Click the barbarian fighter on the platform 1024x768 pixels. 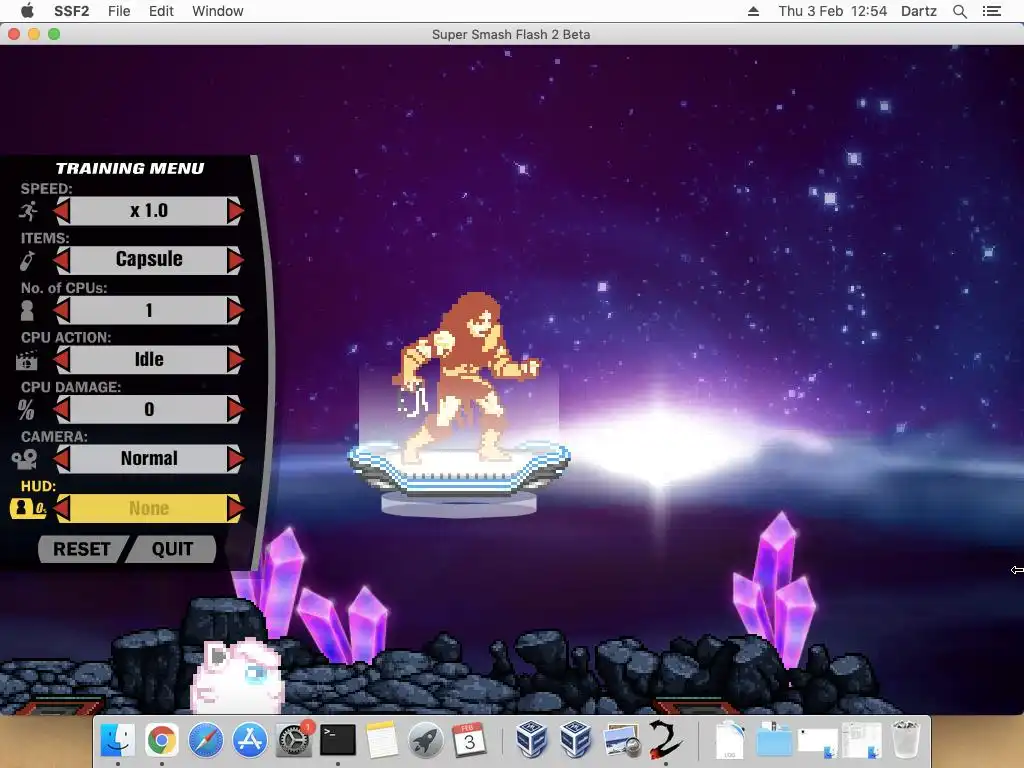[x=467, y=377]
